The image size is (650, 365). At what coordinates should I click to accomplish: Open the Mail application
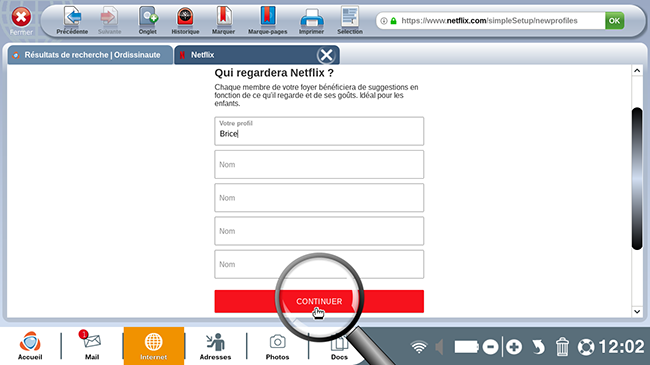[x=92, y=346]
